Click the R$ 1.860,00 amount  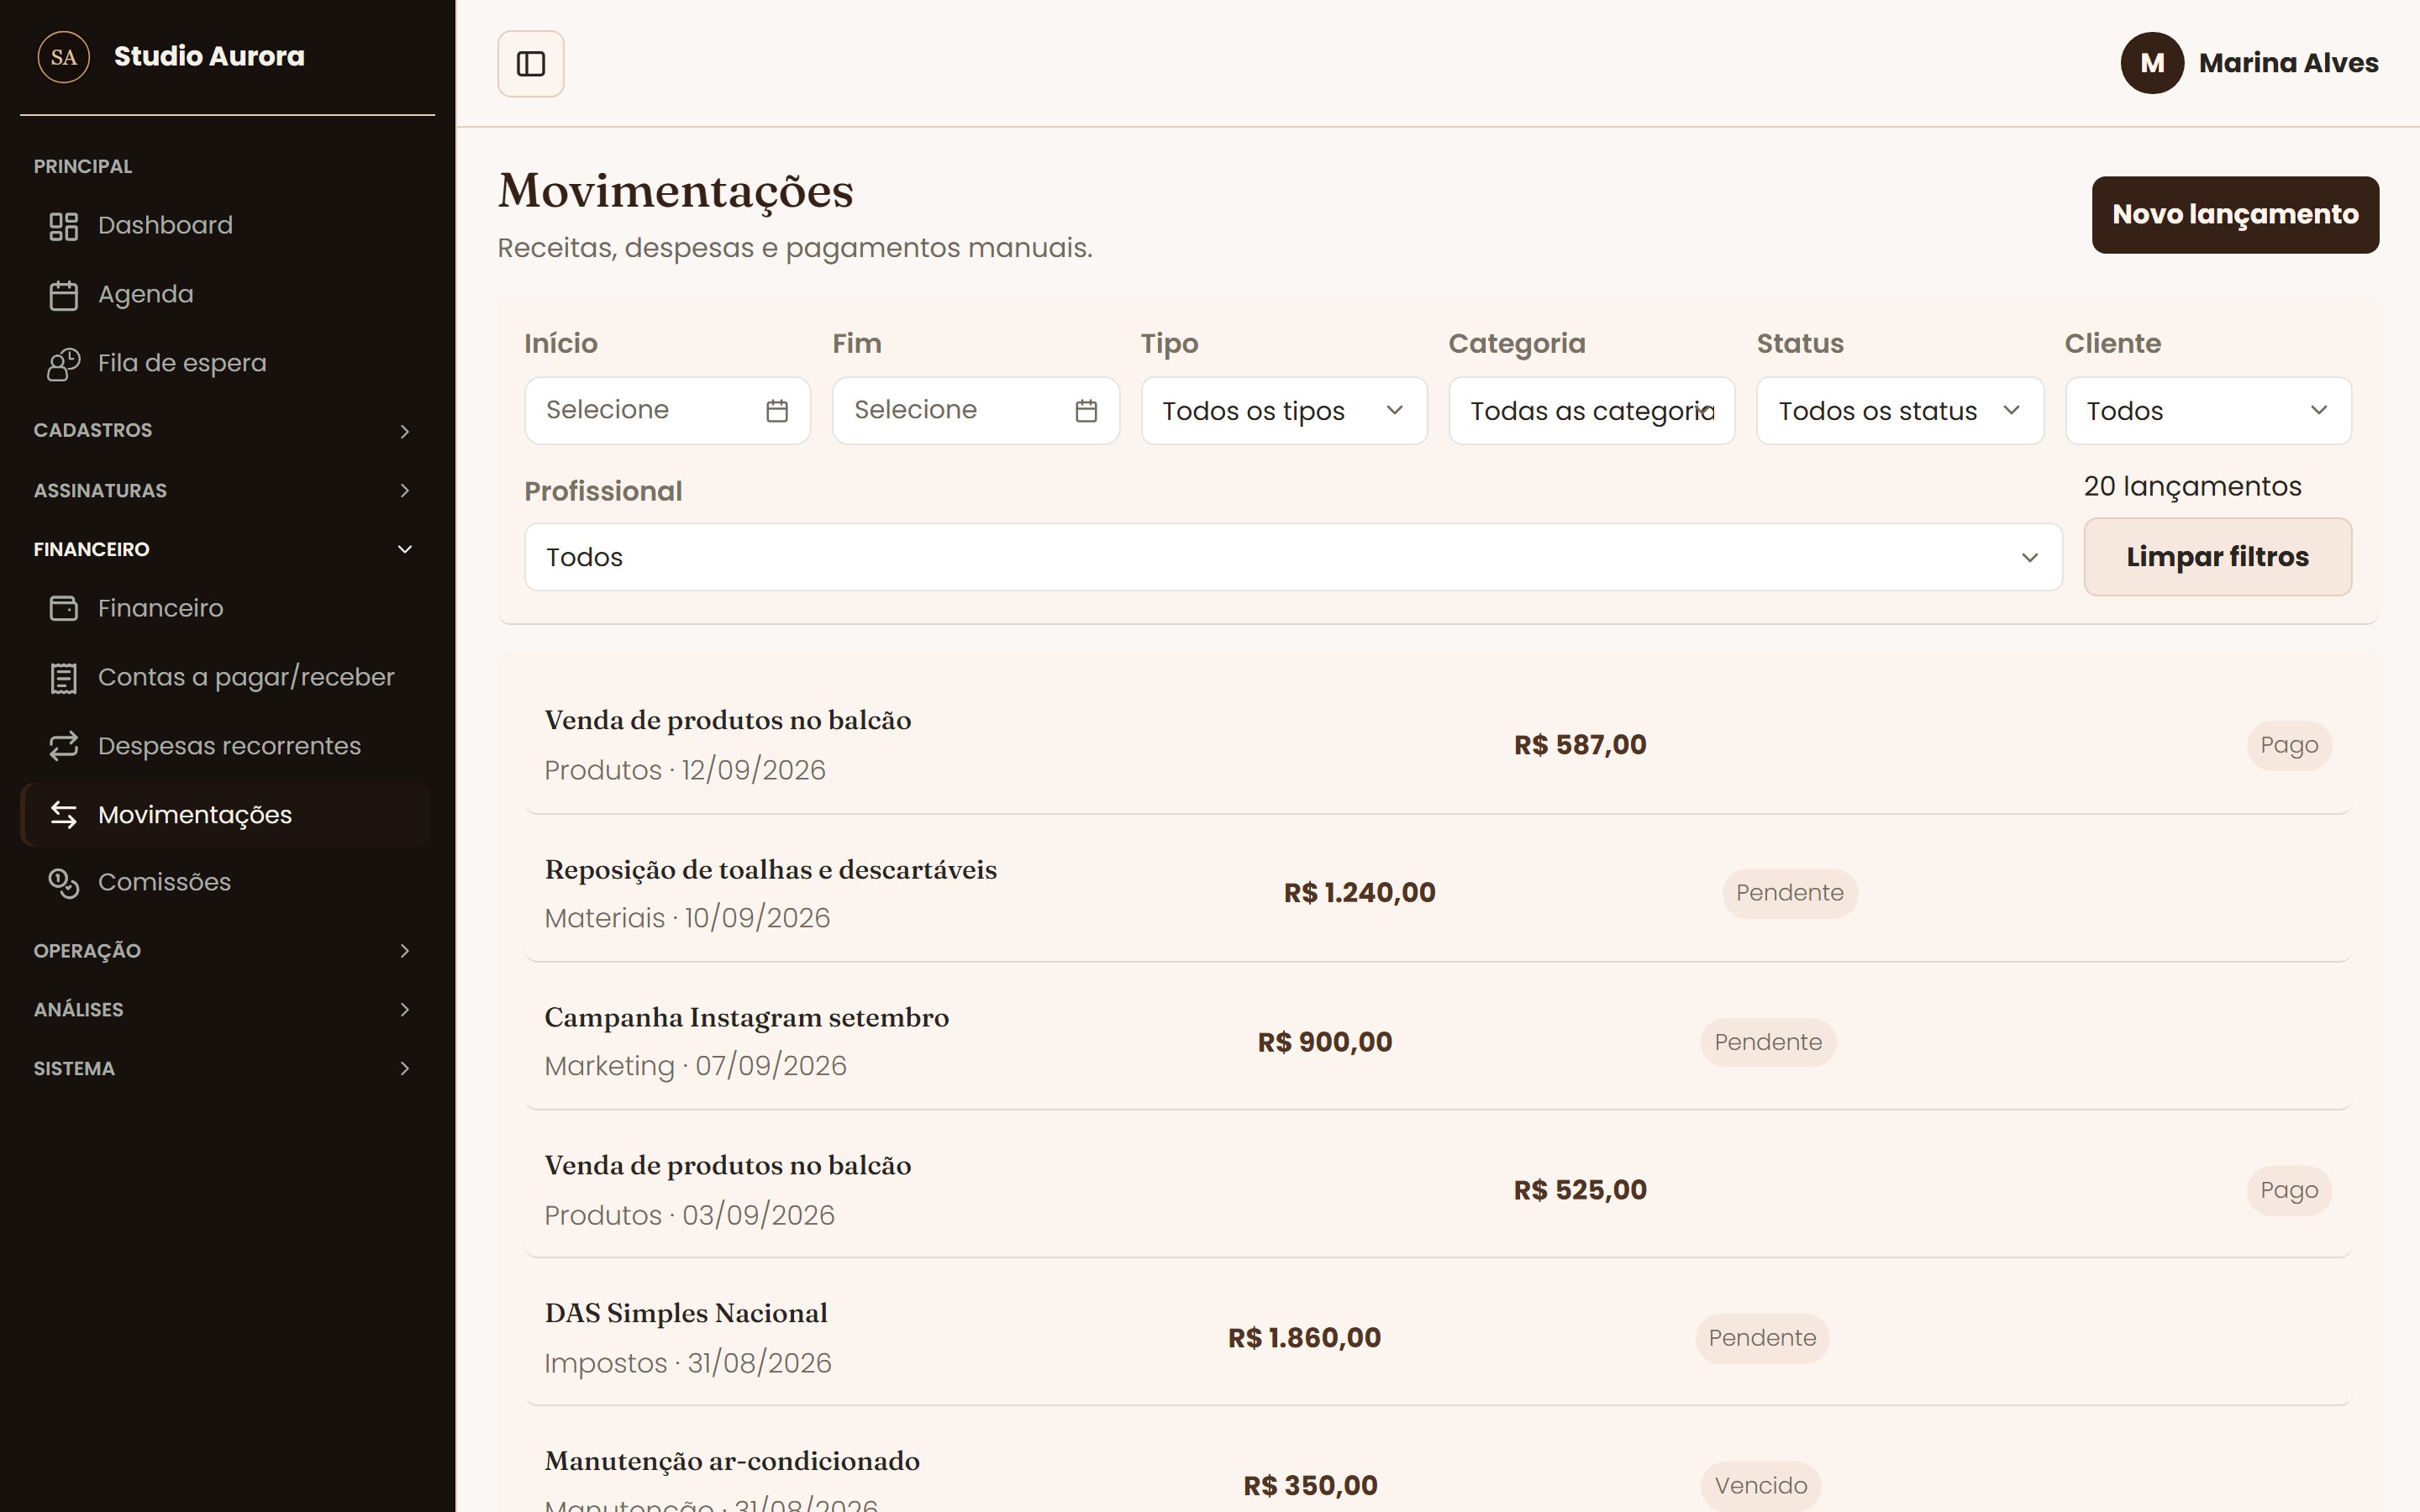coord(1304,1339)
